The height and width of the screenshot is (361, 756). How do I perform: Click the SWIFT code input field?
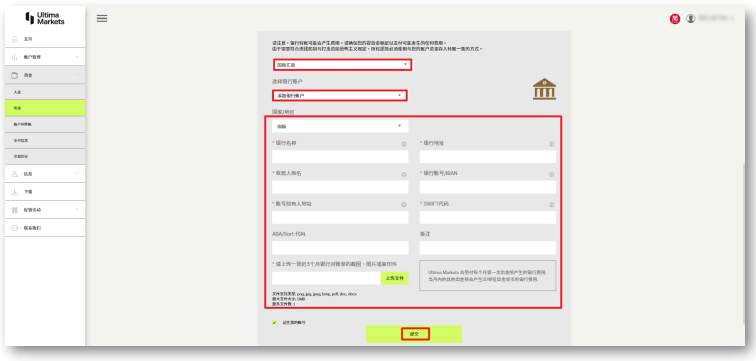coord(487,217)
